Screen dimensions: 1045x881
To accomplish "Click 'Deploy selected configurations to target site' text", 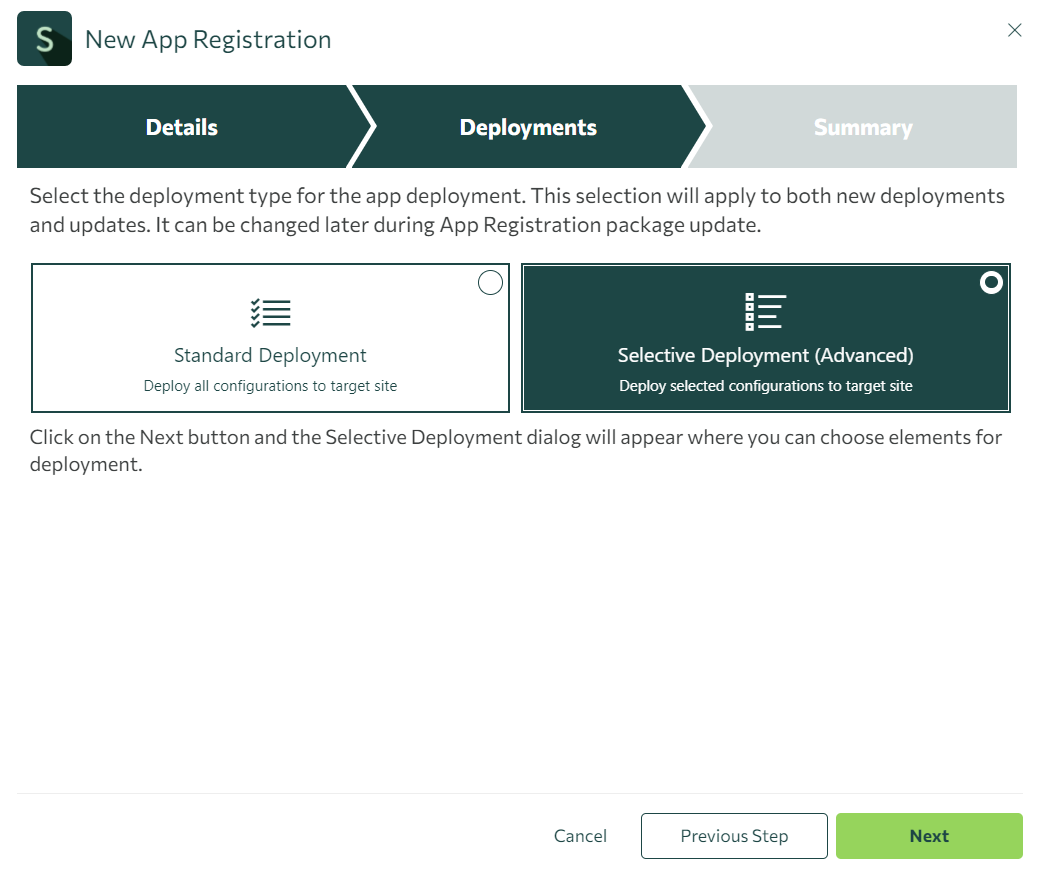I will pos(765,385).
